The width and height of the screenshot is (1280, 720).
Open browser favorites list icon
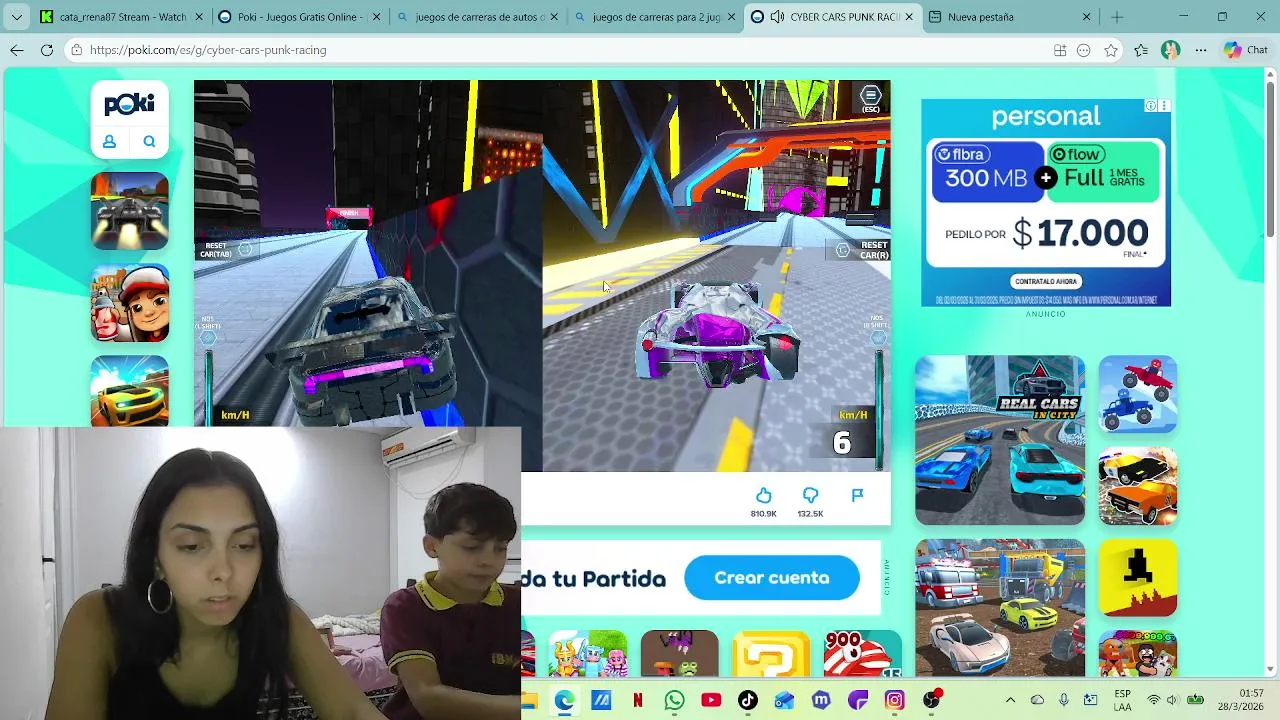pyautogui.click(x=1141, y=50)
